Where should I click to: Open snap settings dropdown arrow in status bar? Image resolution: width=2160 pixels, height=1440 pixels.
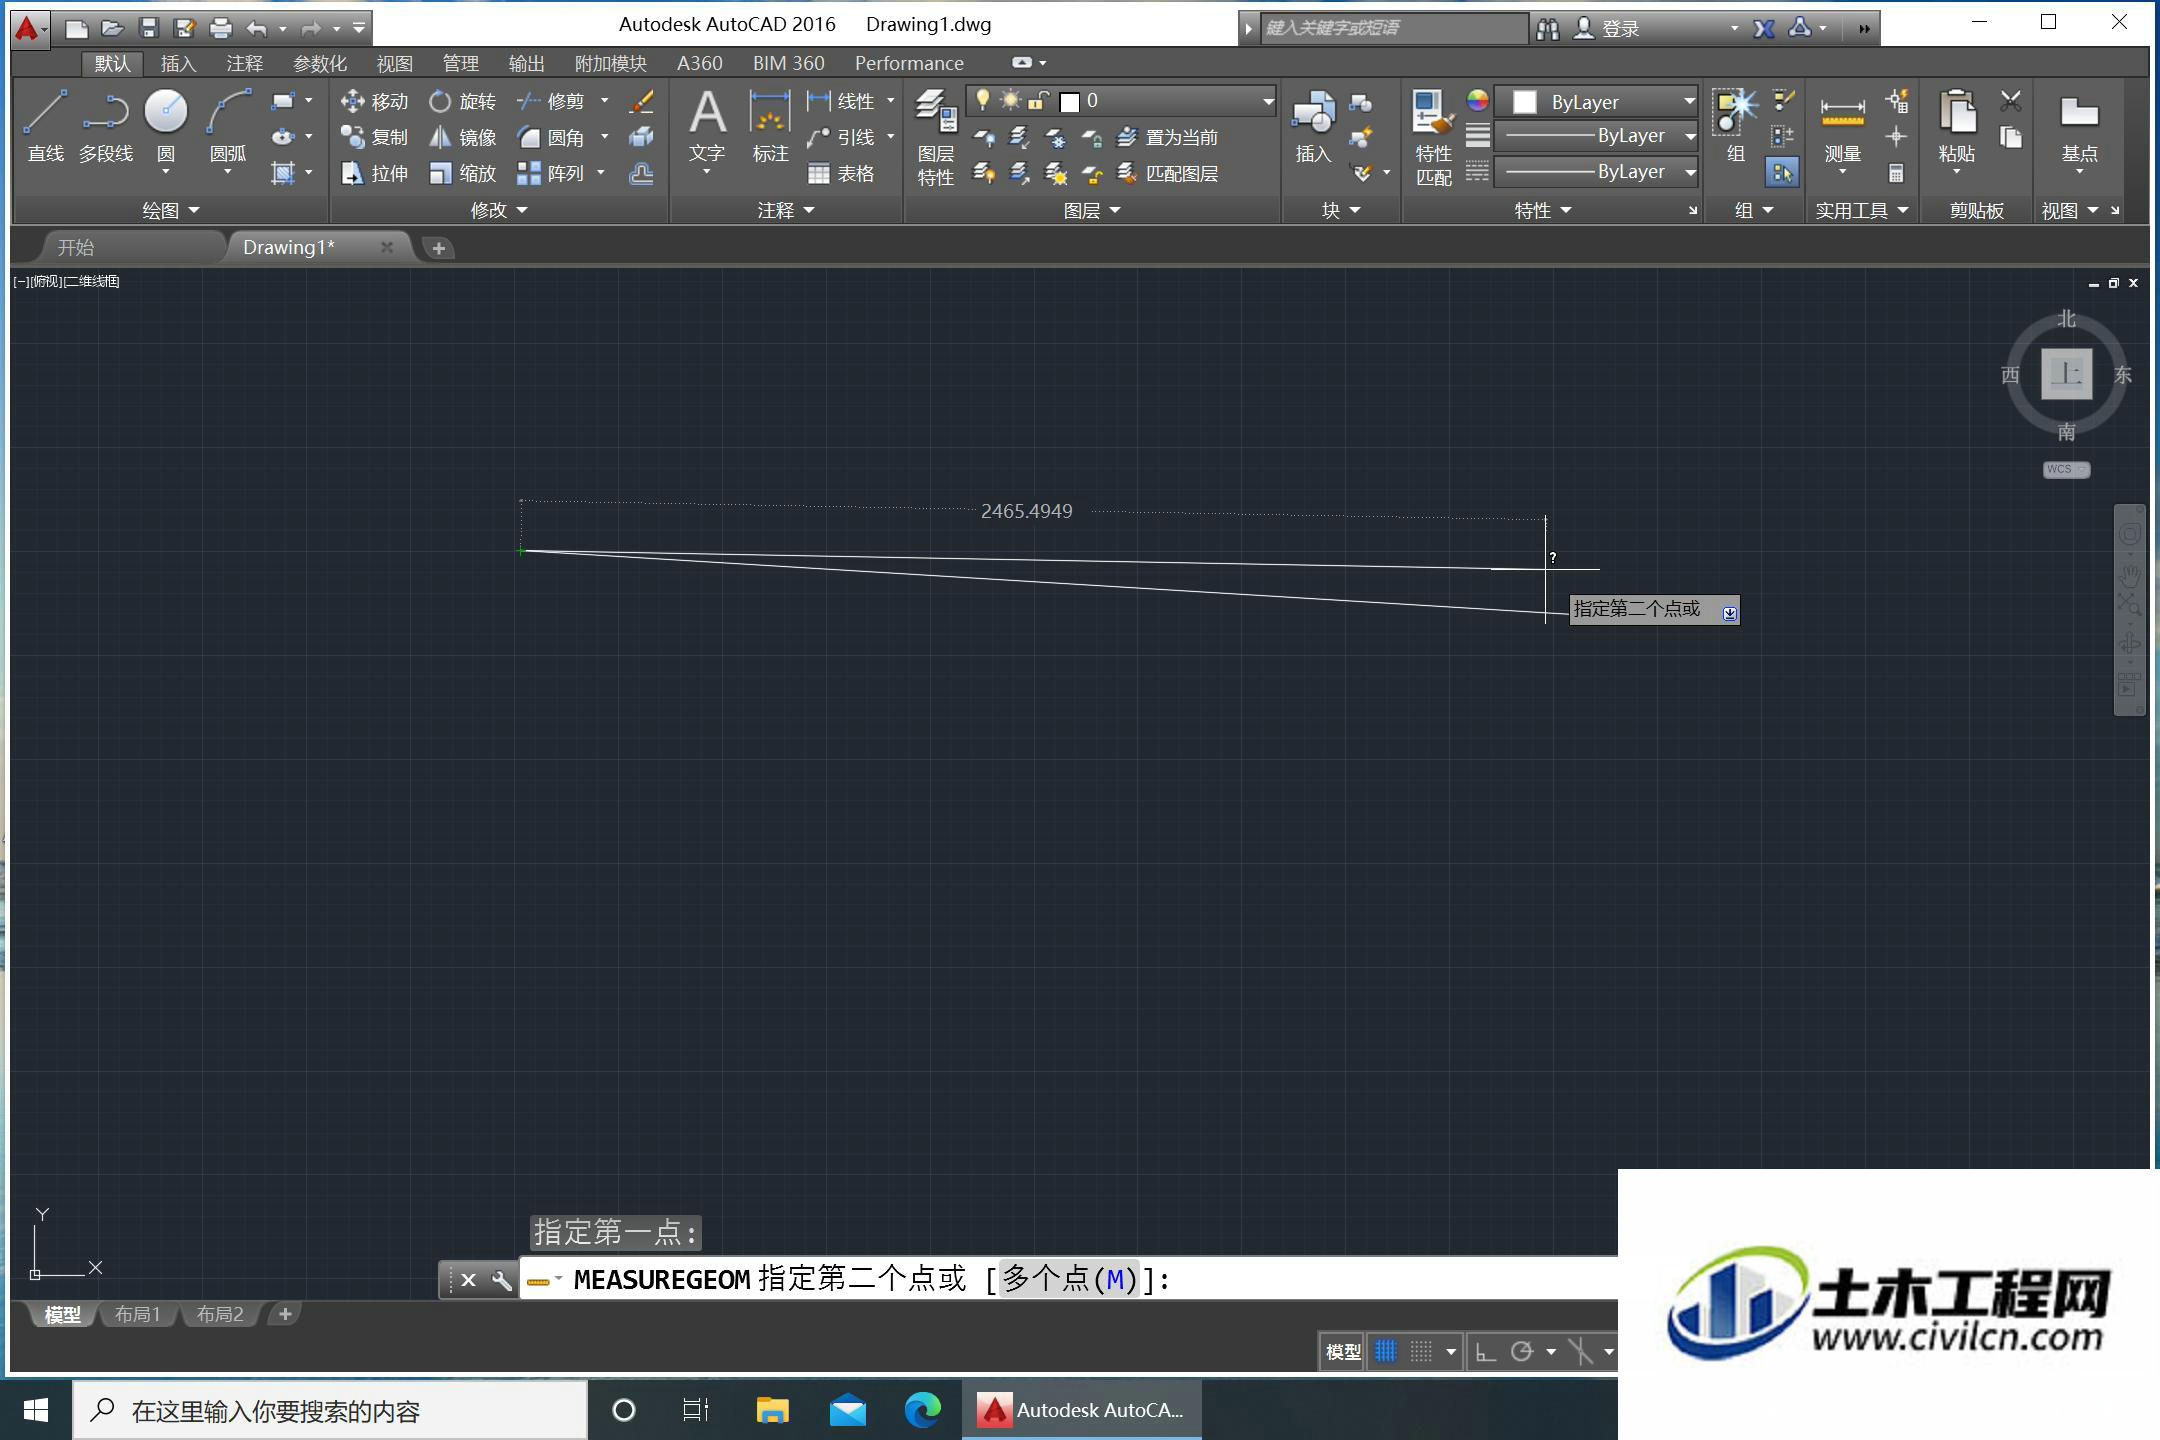[1451, 1352]
